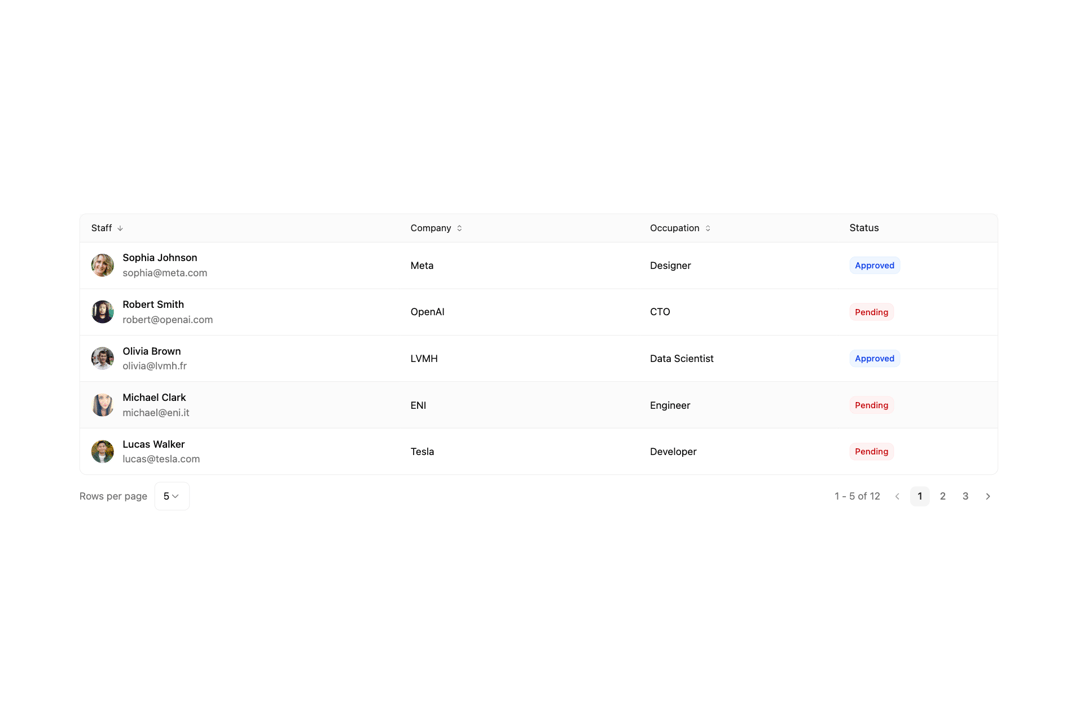Click the ENI company cell

[x=418, y=405]
